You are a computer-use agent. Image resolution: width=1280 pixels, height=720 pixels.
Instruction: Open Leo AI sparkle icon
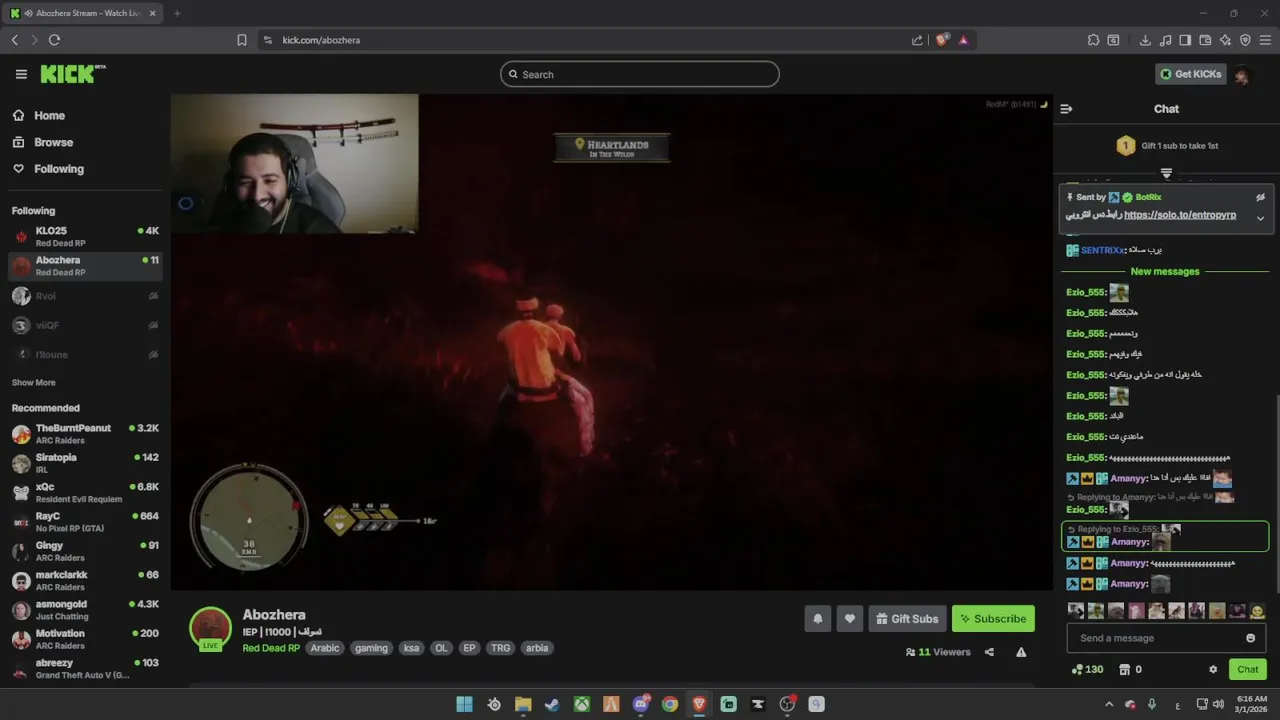[x=1225, y=40]
